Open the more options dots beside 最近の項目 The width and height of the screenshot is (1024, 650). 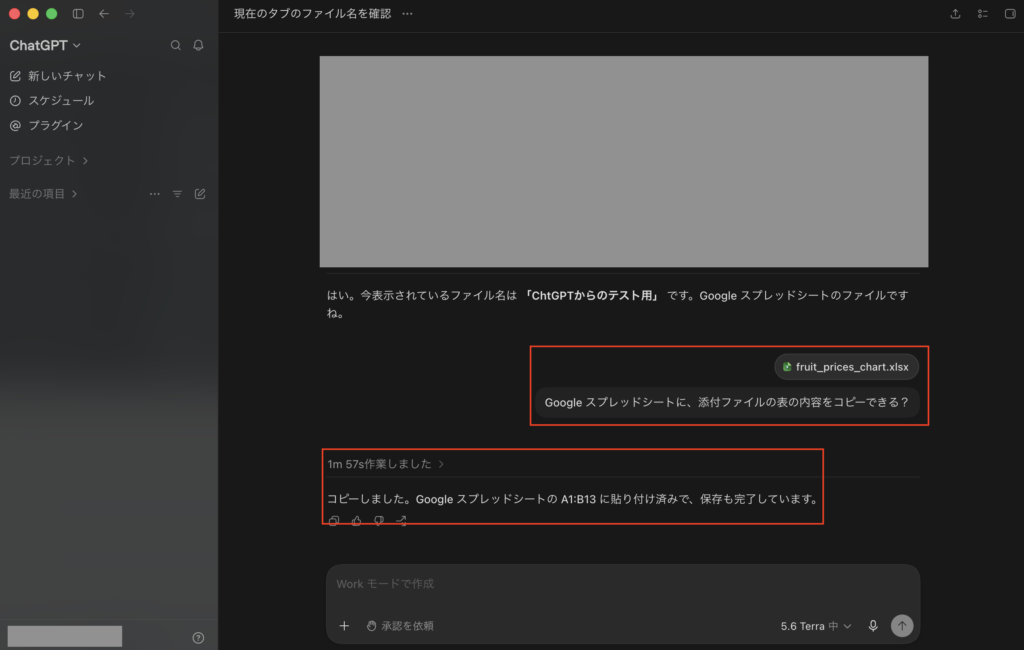point(155,194)
